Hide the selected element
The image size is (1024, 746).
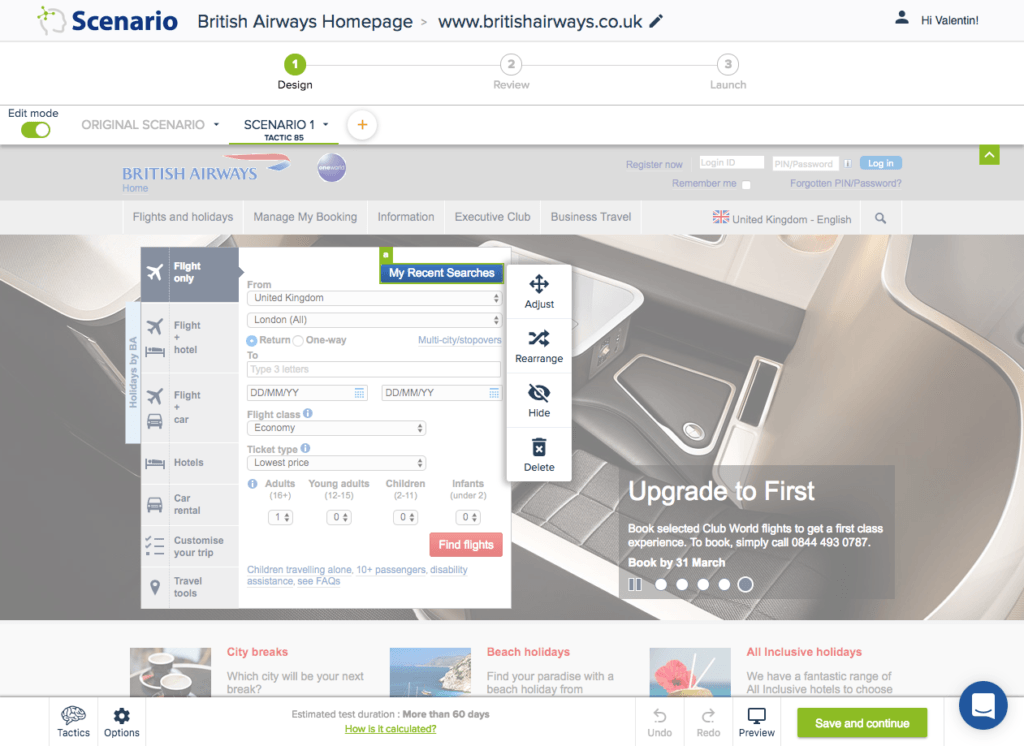[x=539, y=401]
